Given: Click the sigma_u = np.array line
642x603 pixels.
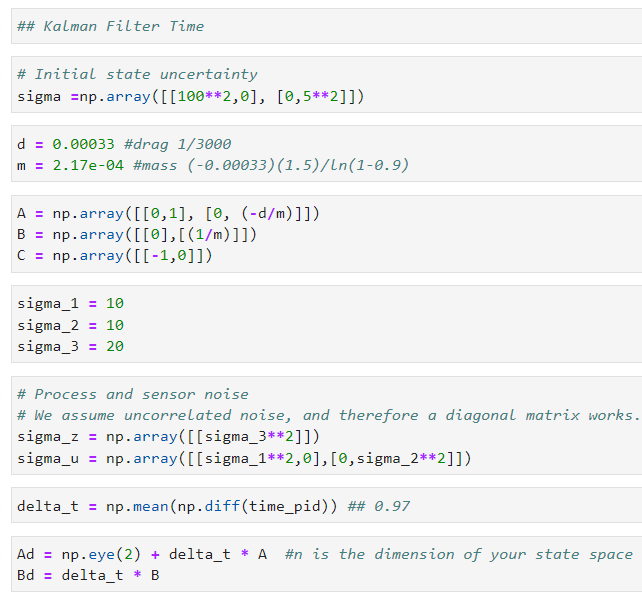Looking at the screenshot, I should [x=244, y=458].
